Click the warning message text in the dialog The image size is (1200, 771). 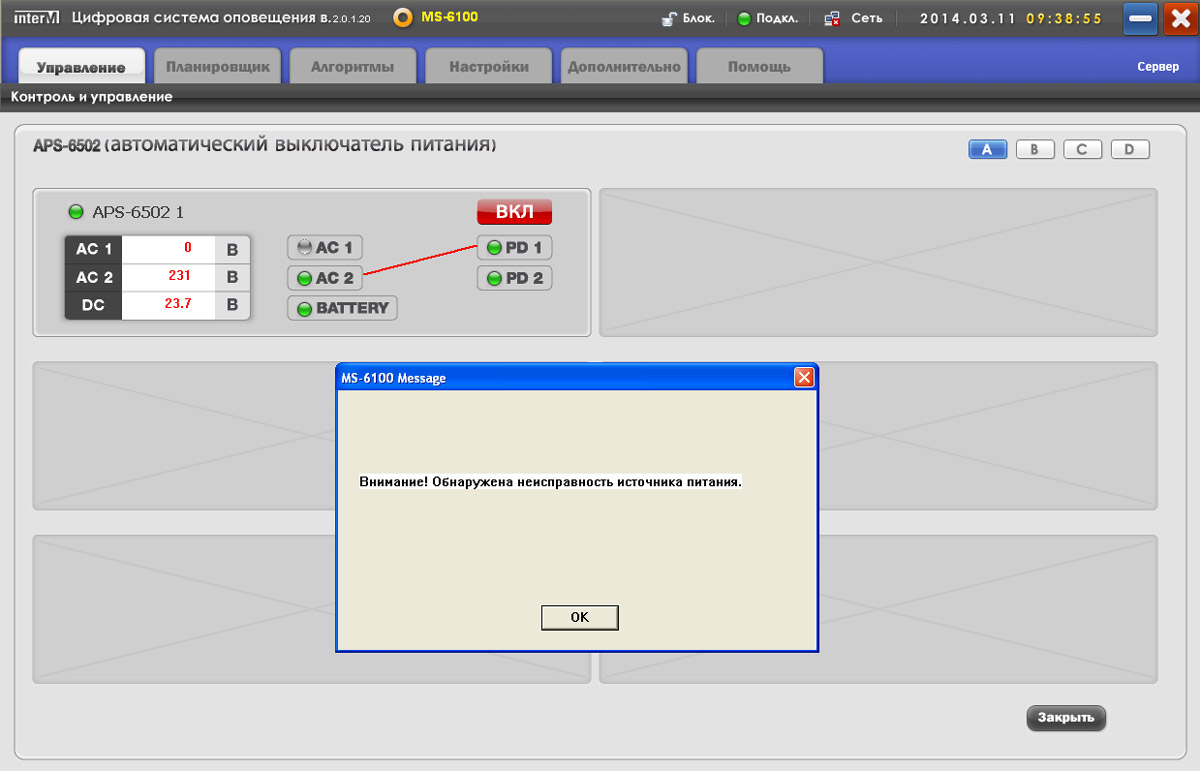(550, 481)
